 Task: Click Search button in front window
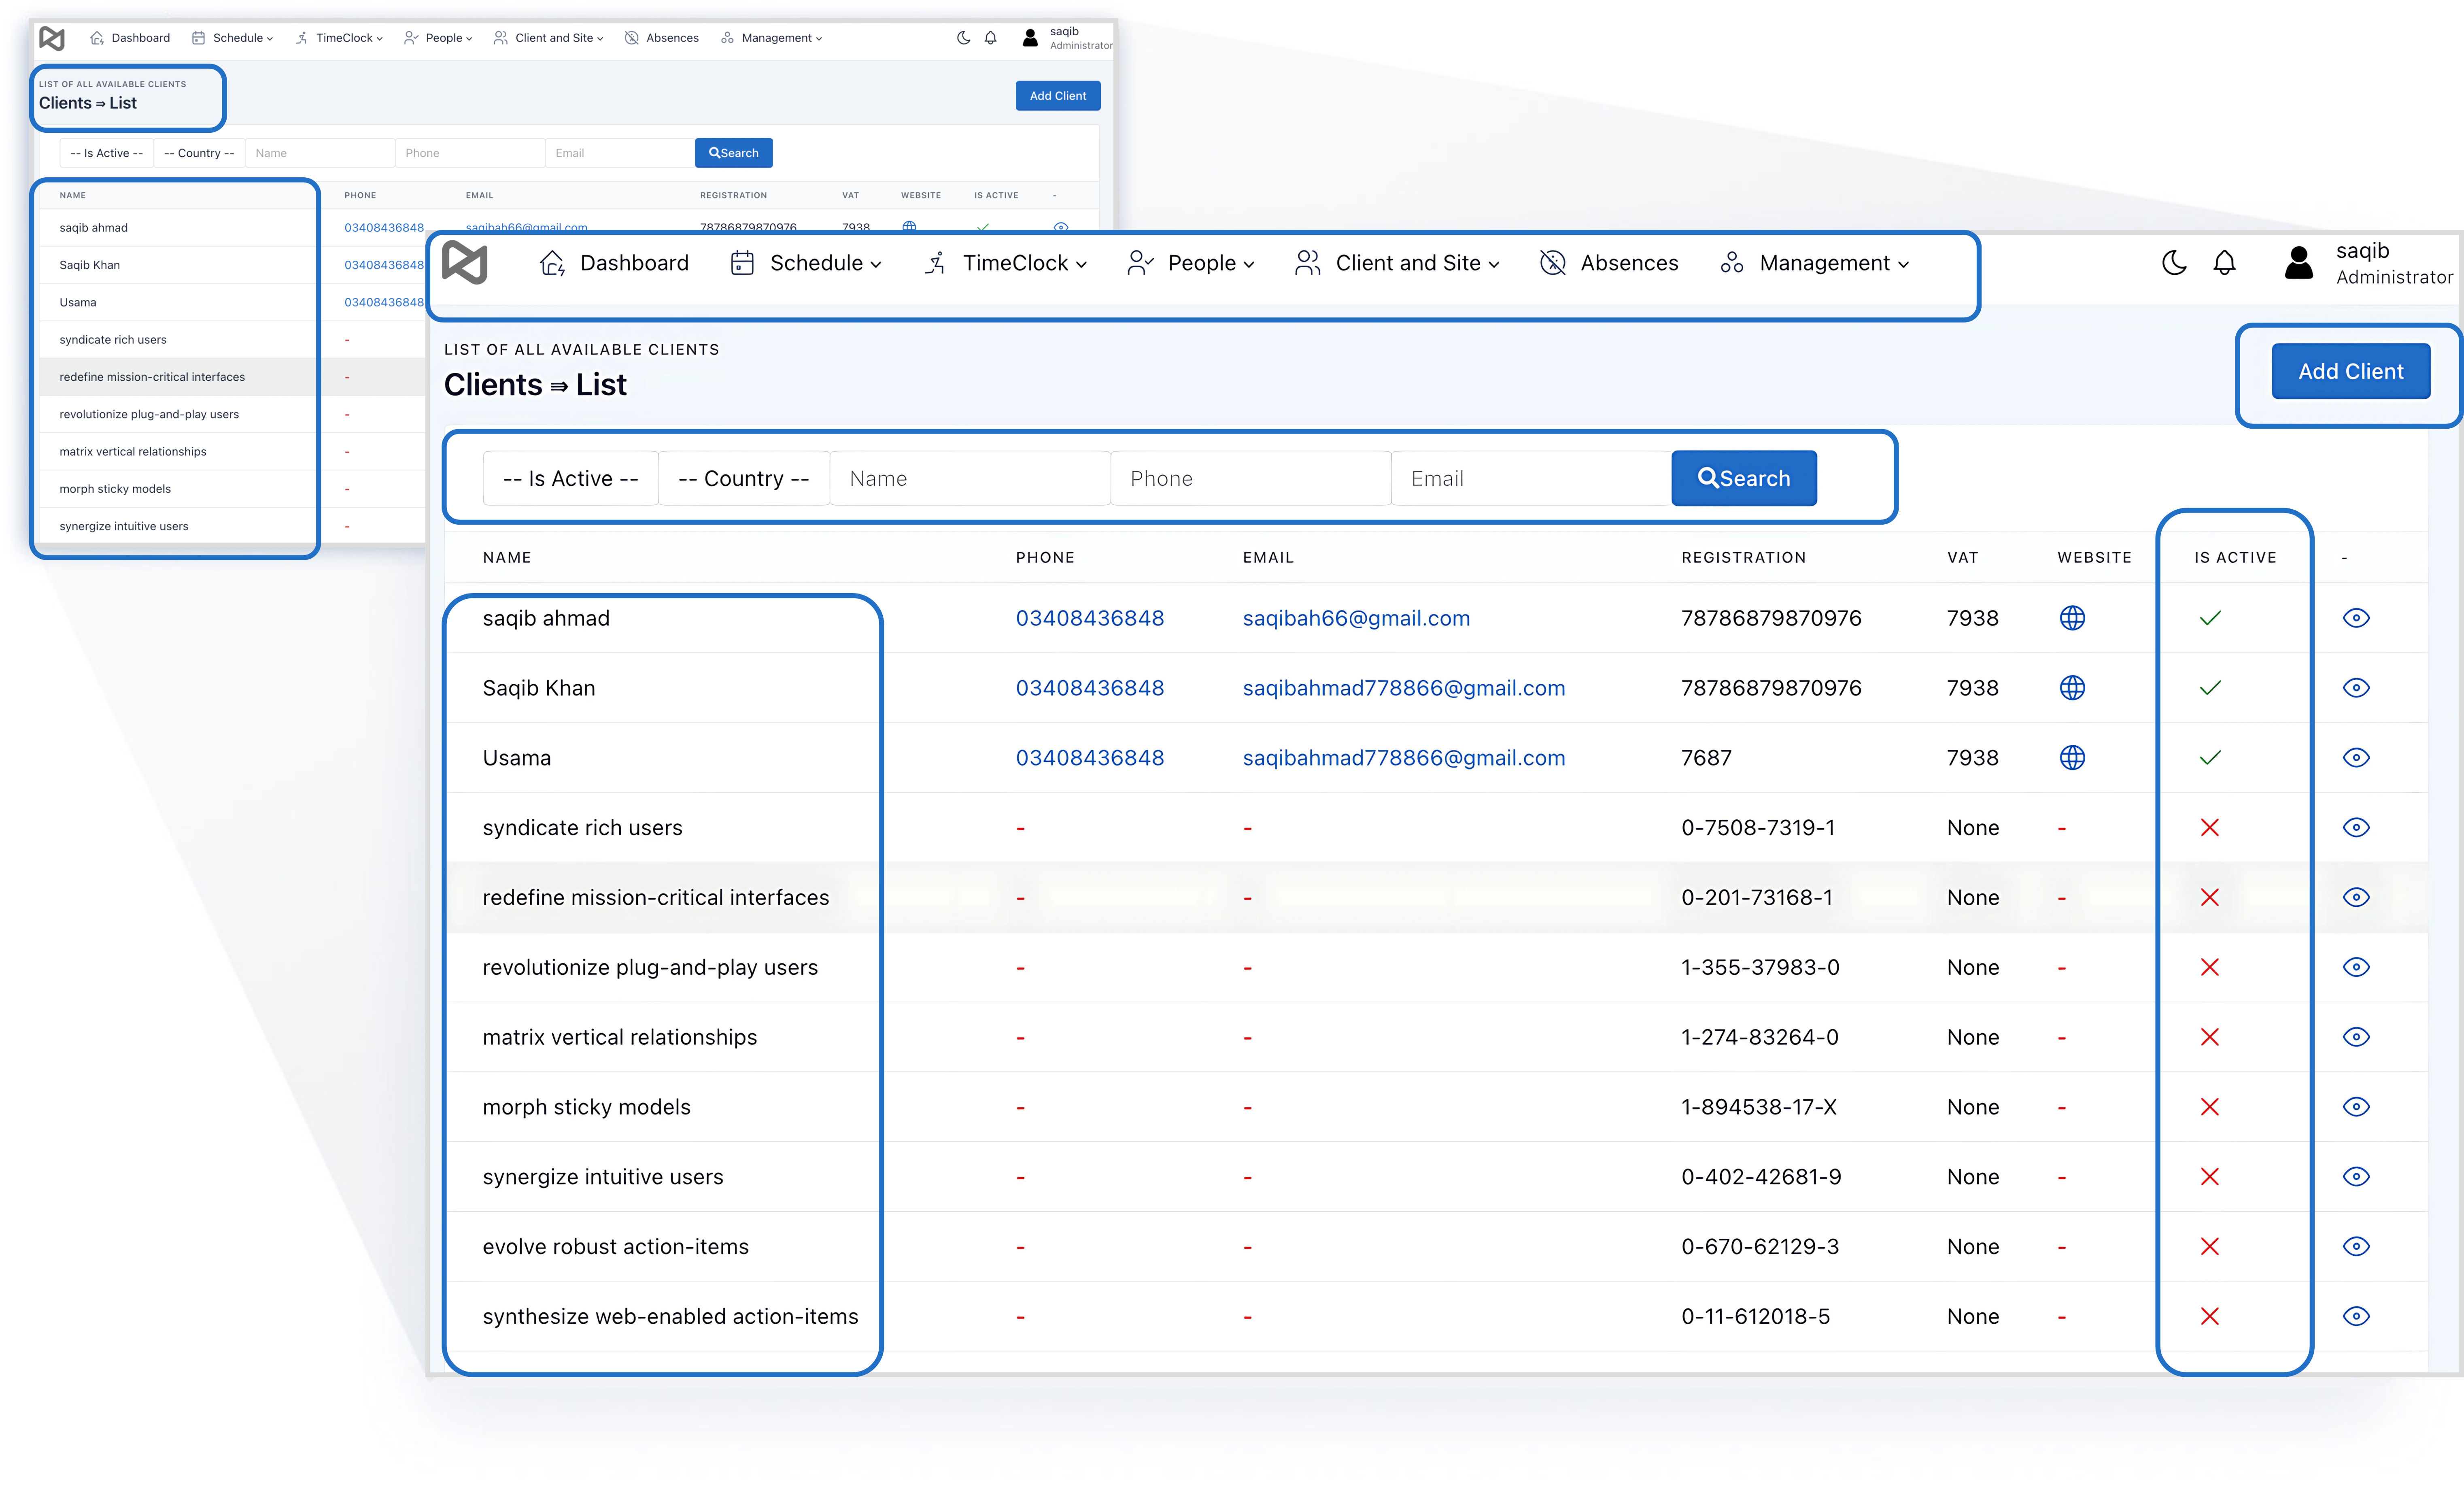click(1744, 479)
